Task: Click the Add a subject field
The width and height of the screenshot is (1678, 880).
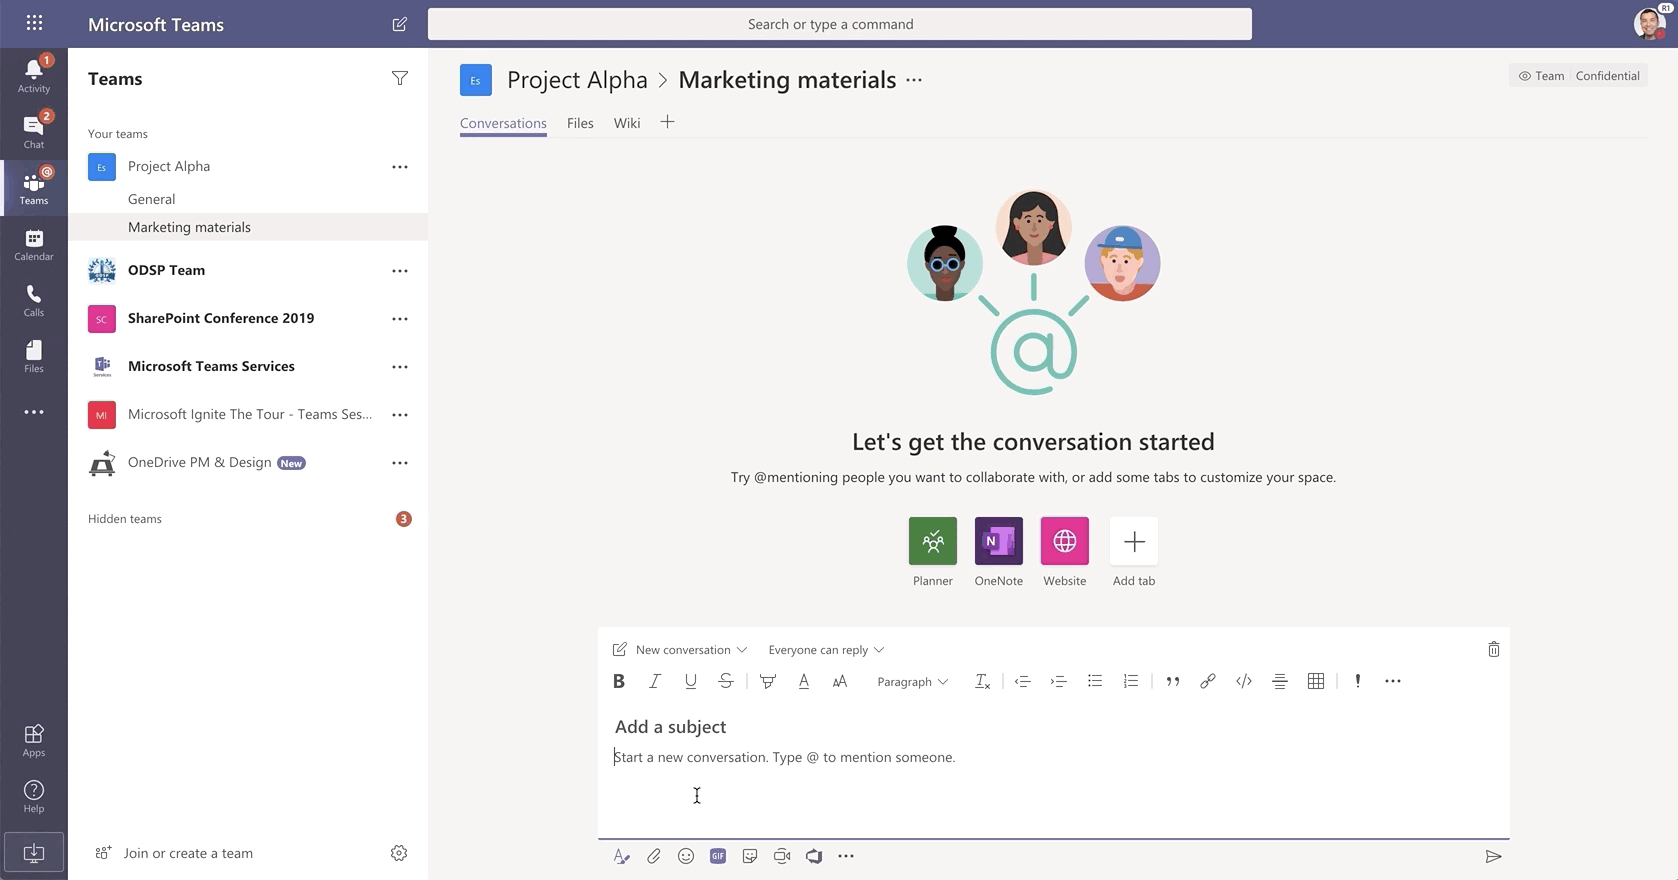Action: (671, 727)
